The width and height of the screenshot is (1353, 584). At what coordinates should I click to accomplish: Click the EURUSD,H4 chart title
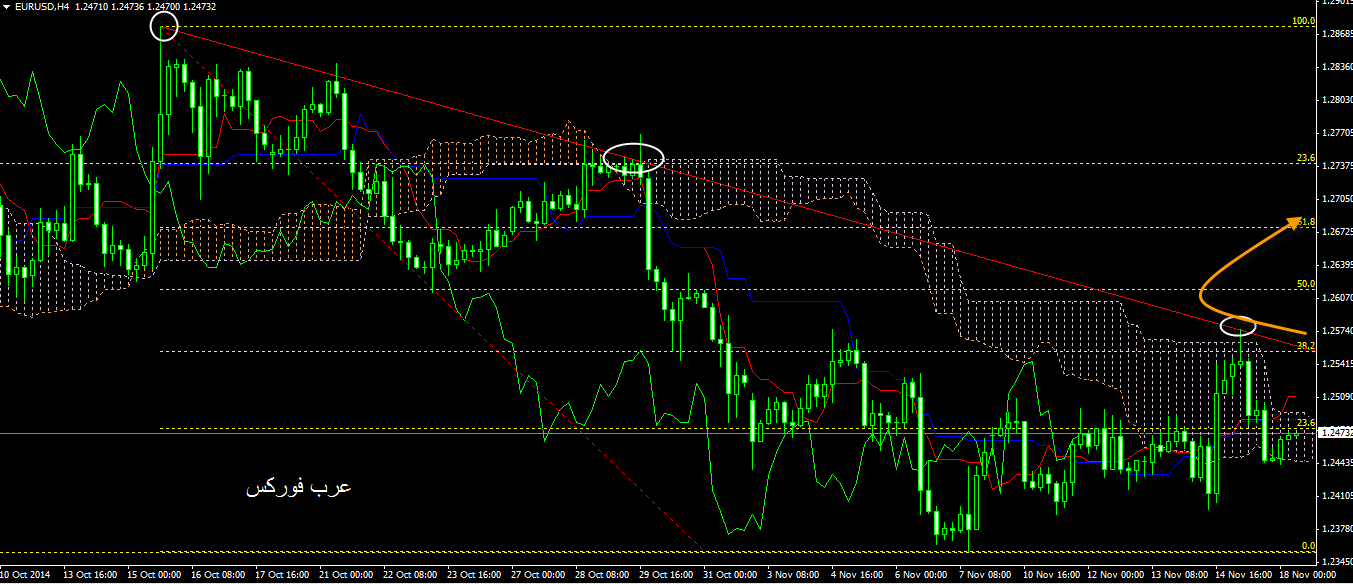pyautogui.click(x=41, y=7)
